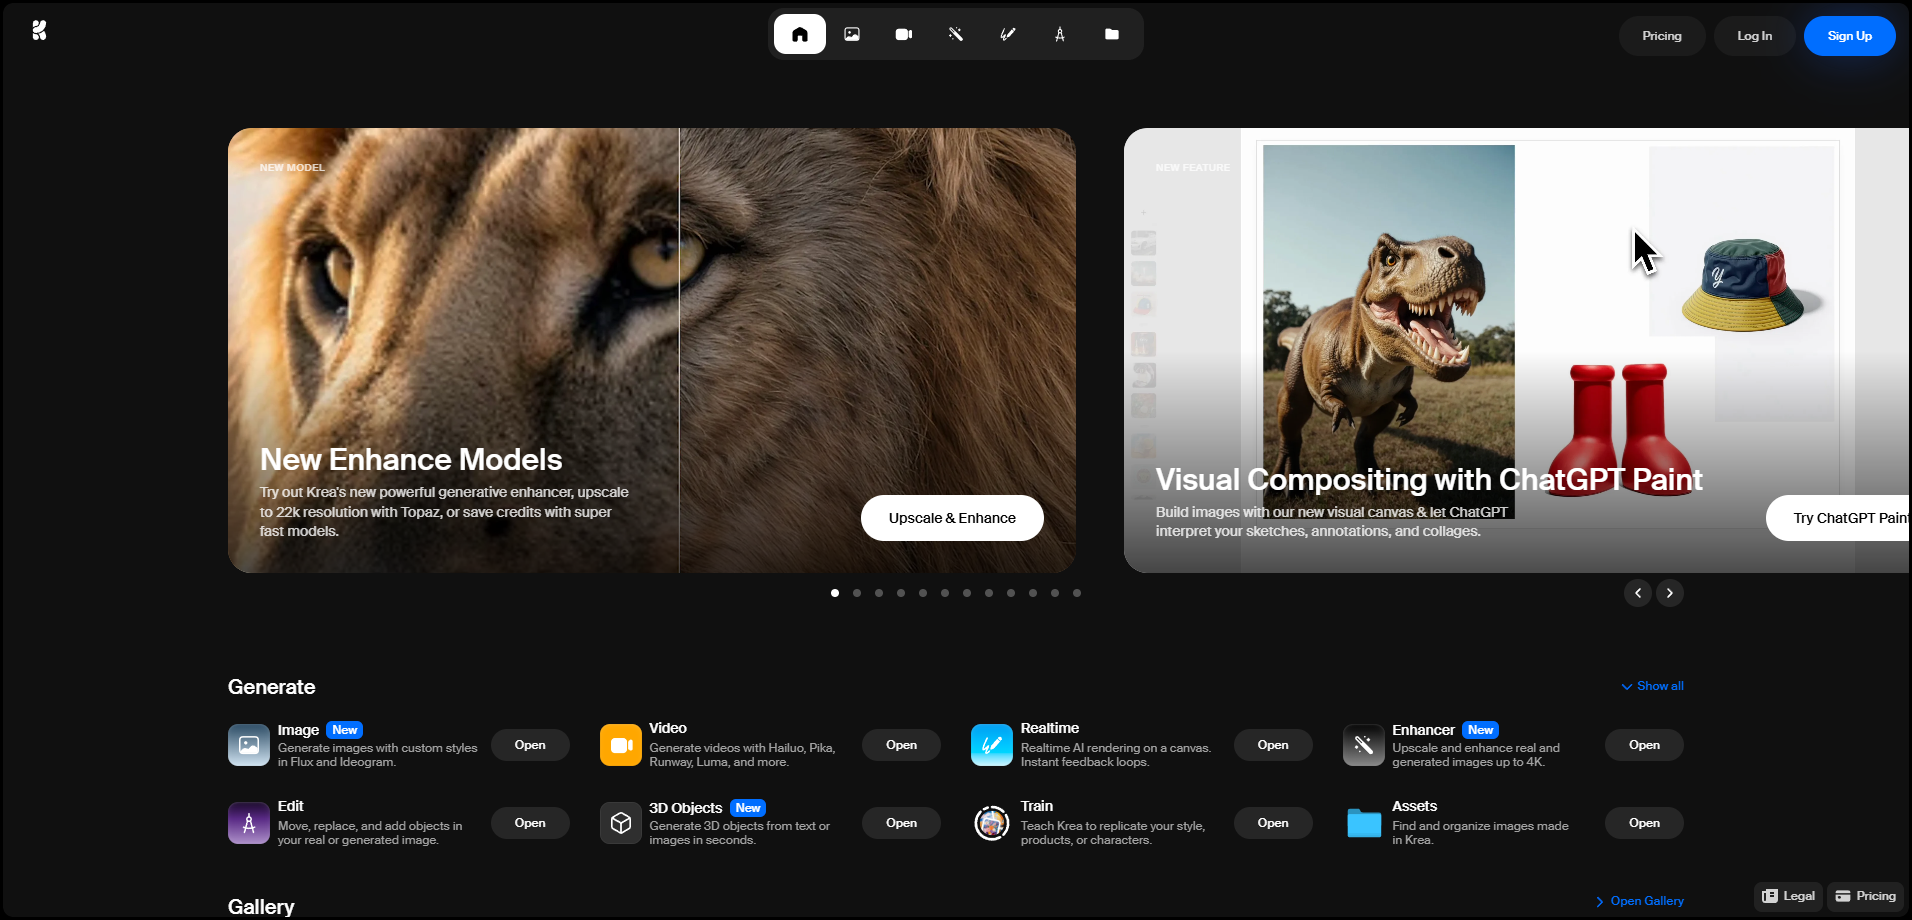Click the blue Assets folder icon
The width and height of the screenshot is (1912, 920).
(x=1364, y=823)
